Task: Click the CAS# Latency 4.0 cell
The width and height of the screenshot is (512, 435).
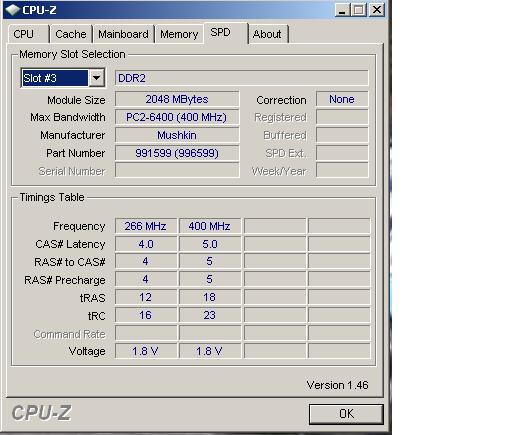Action: [146, 244]
